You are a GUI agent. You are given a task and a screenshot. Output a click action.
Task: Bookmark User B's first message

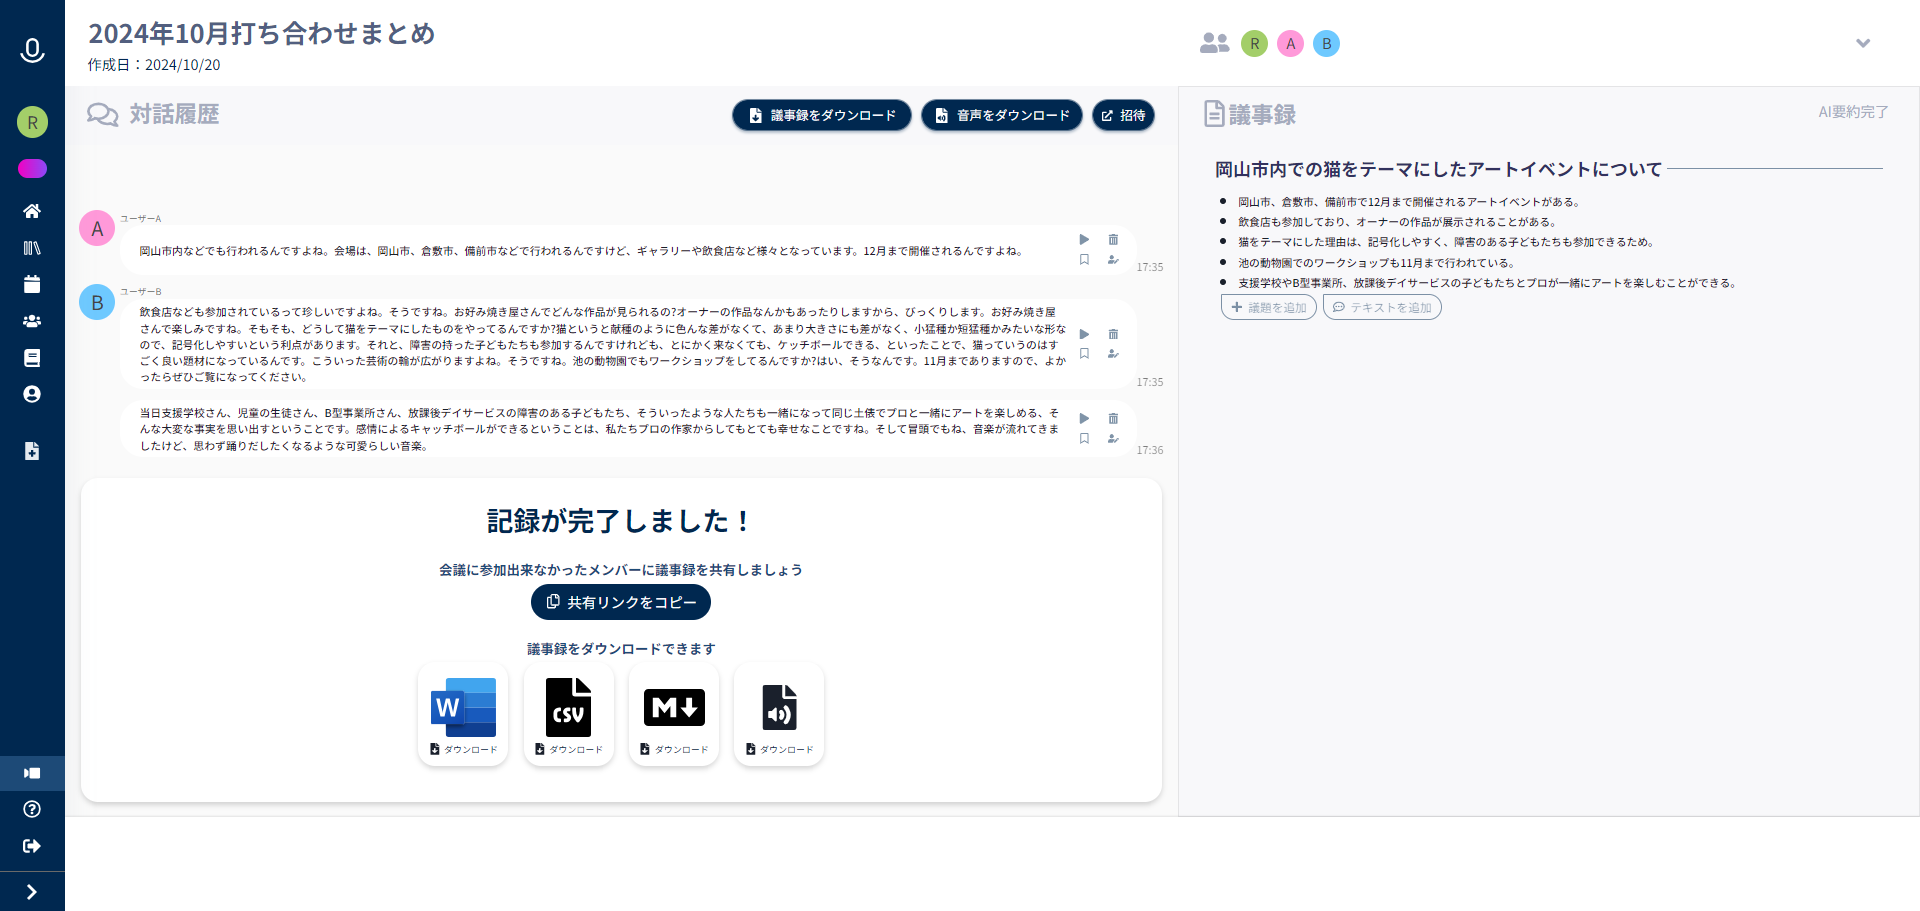pyautogui.click(x=1084, y=354)
